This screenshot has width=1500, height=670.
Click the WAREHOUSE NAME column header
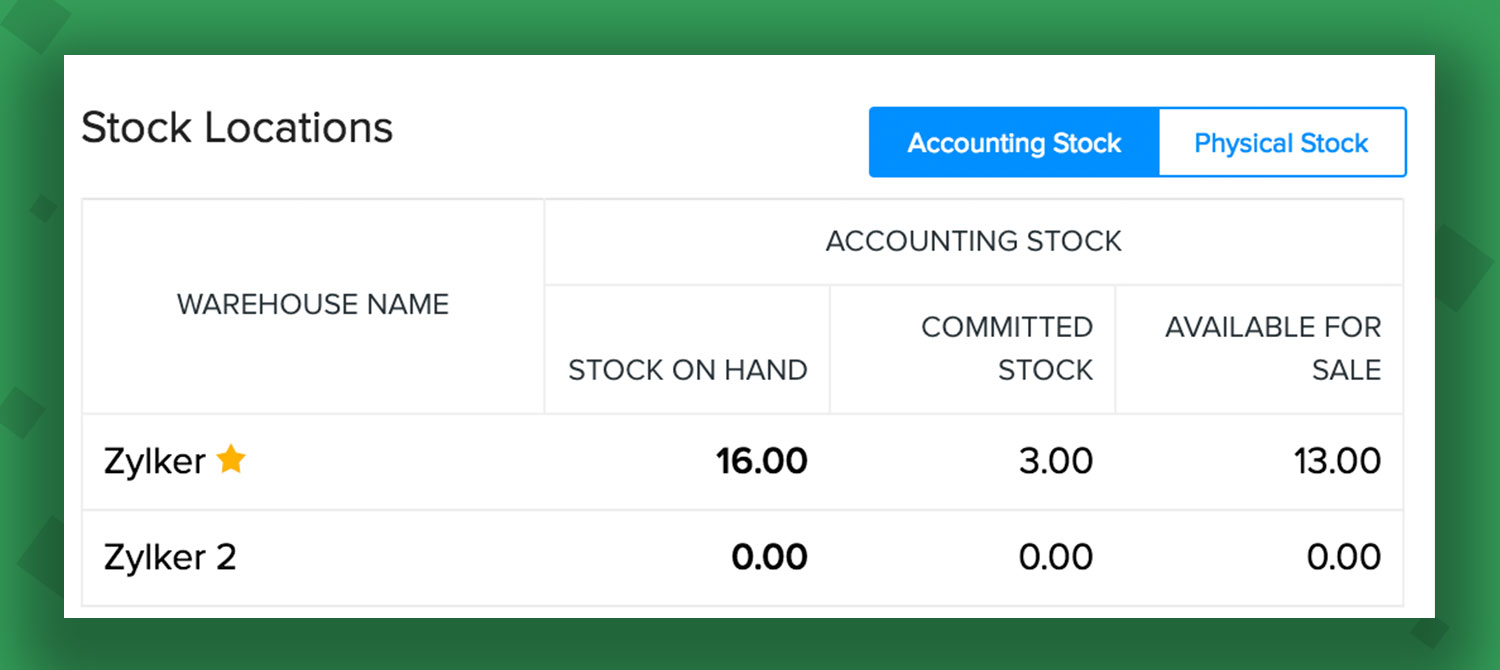[x=313, y=305]
